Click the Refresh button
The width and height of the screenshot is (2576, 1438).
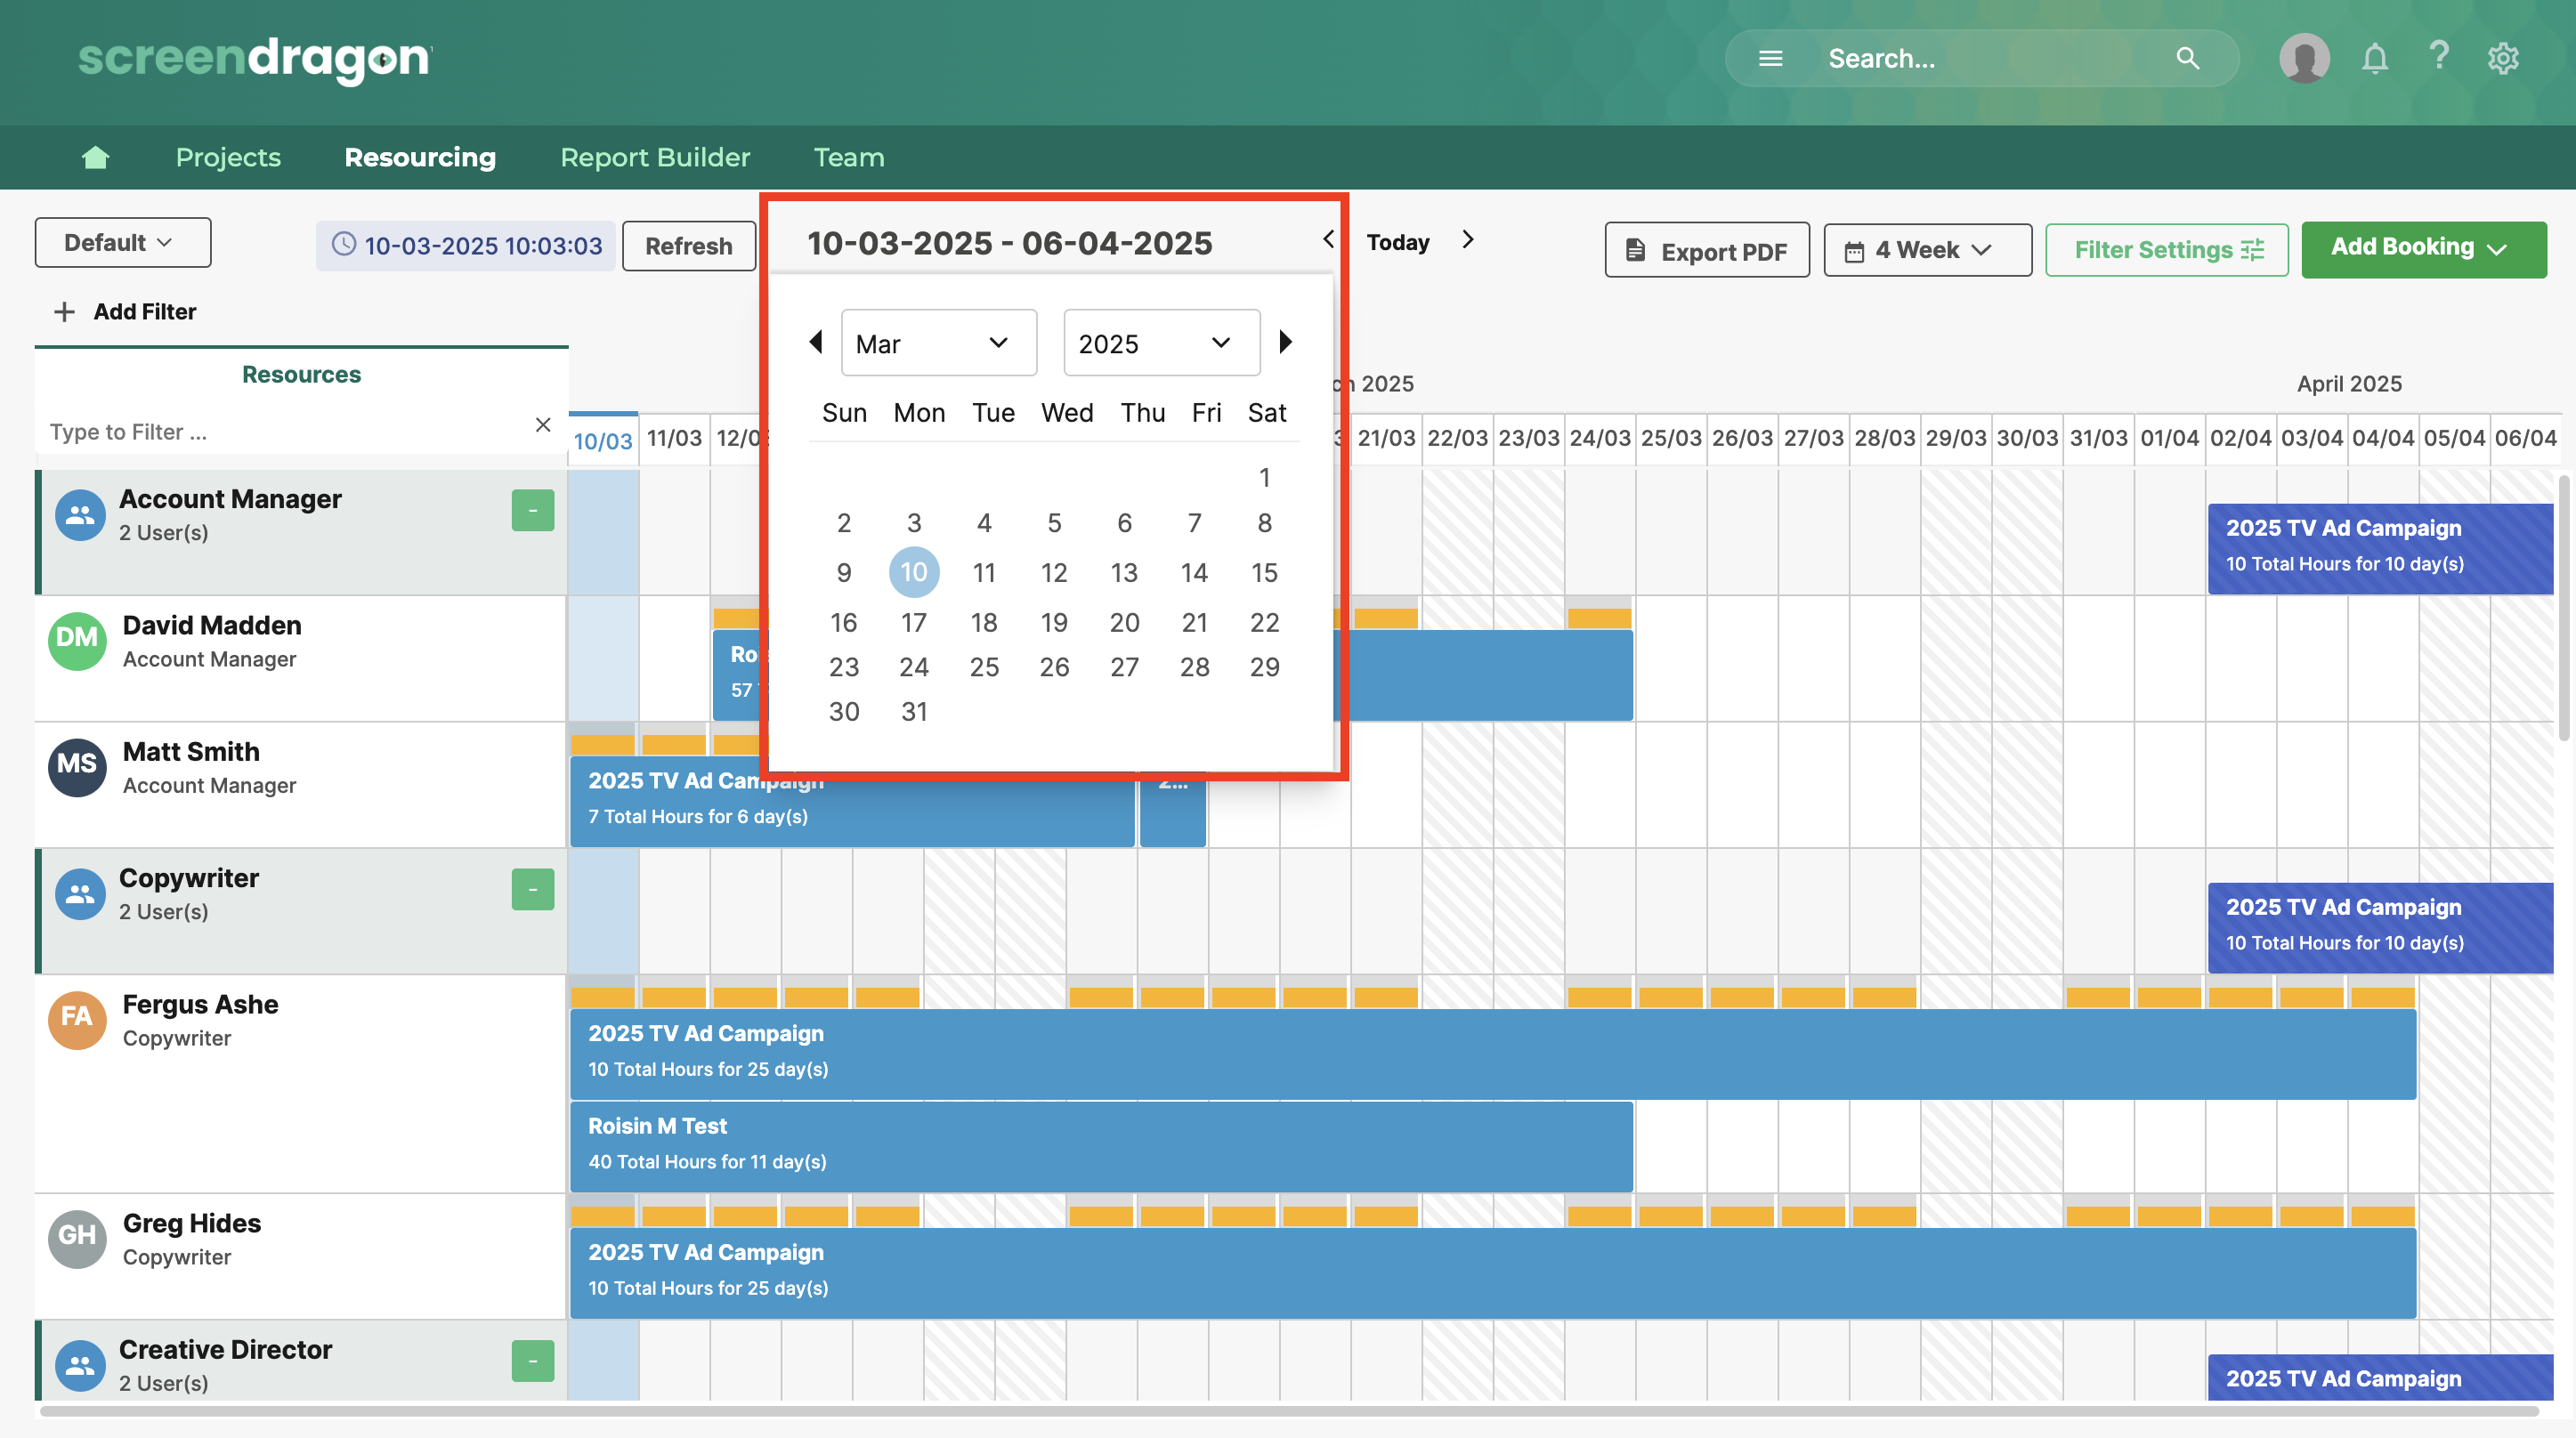688,246
